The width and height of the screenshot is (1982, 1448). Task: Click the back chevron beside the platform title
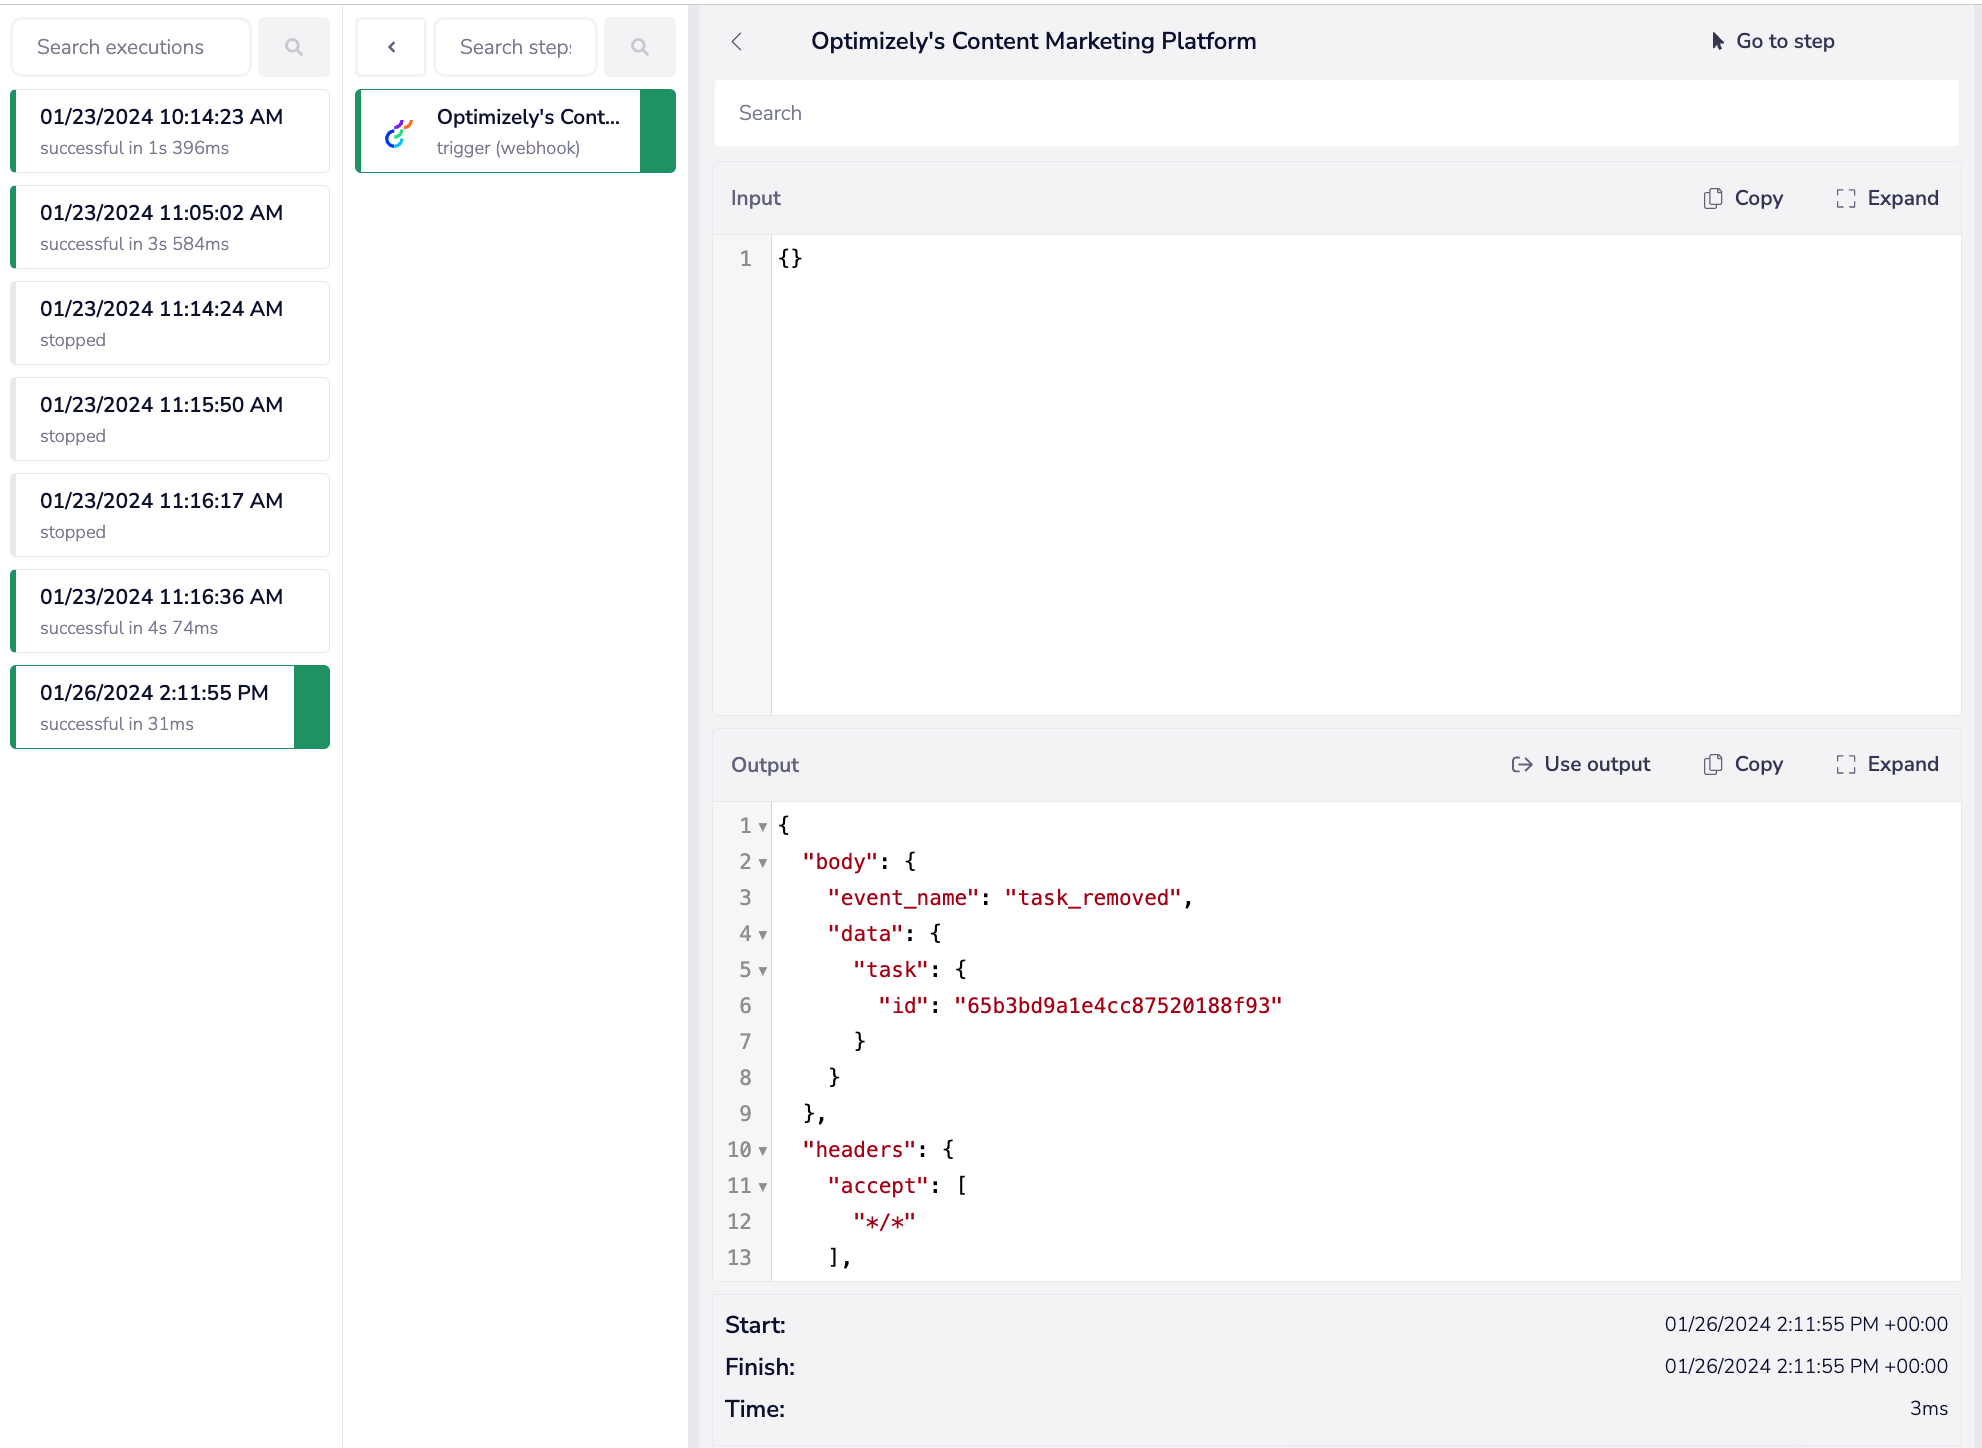(x=737, y=41)
